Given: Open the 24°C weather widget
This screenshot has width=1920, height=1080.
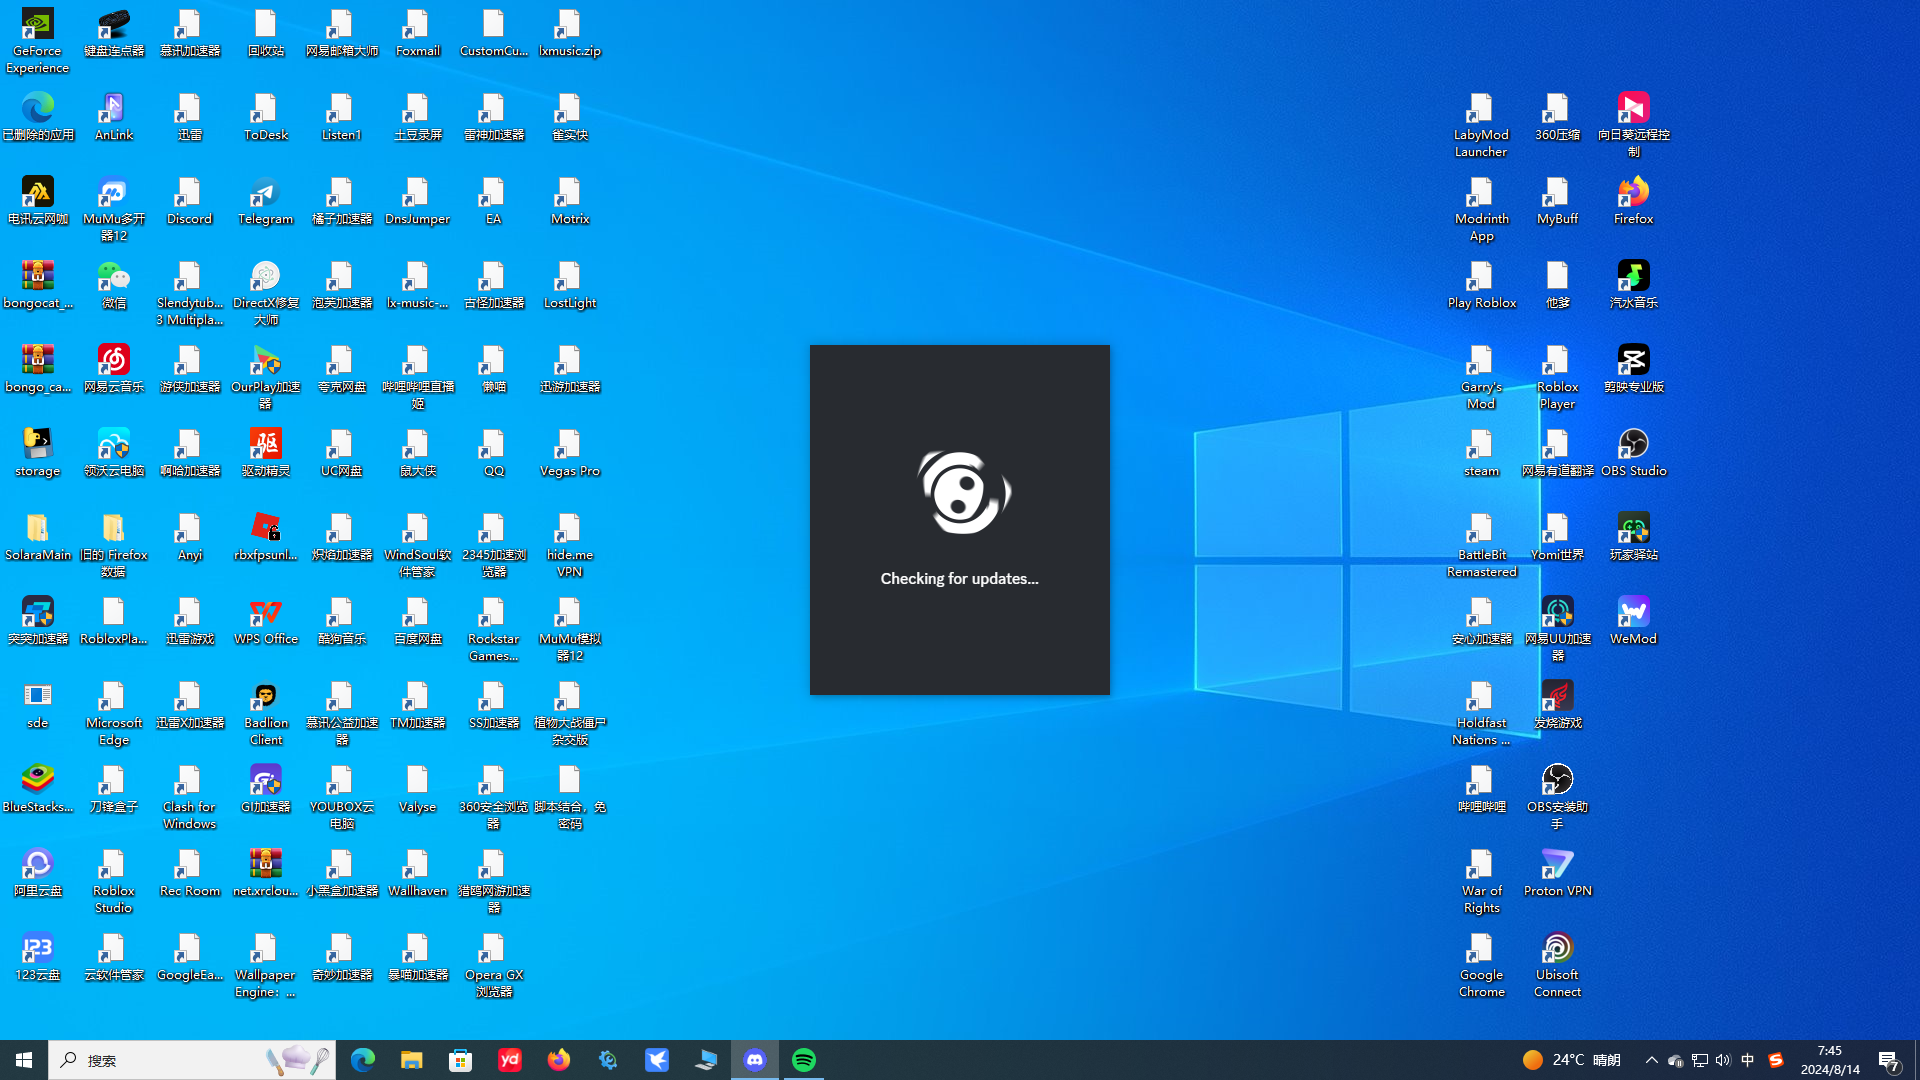Looking at the screenshot, I should click(1572, 1060).
